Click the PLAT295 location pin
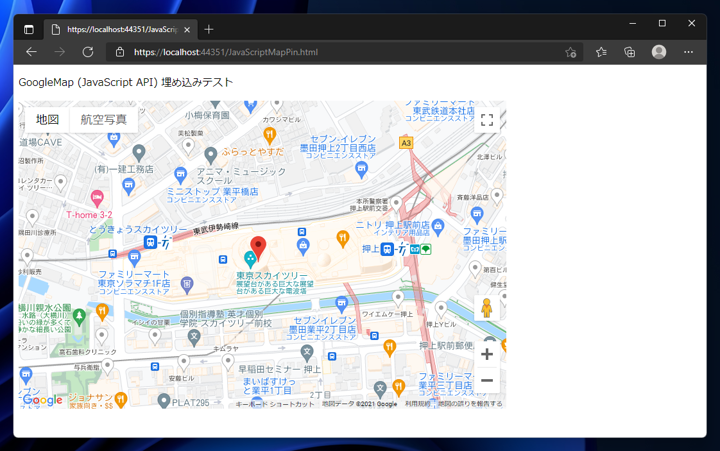Image resolution: width=720 pixels, height=451 pixels. pos(163,401)
